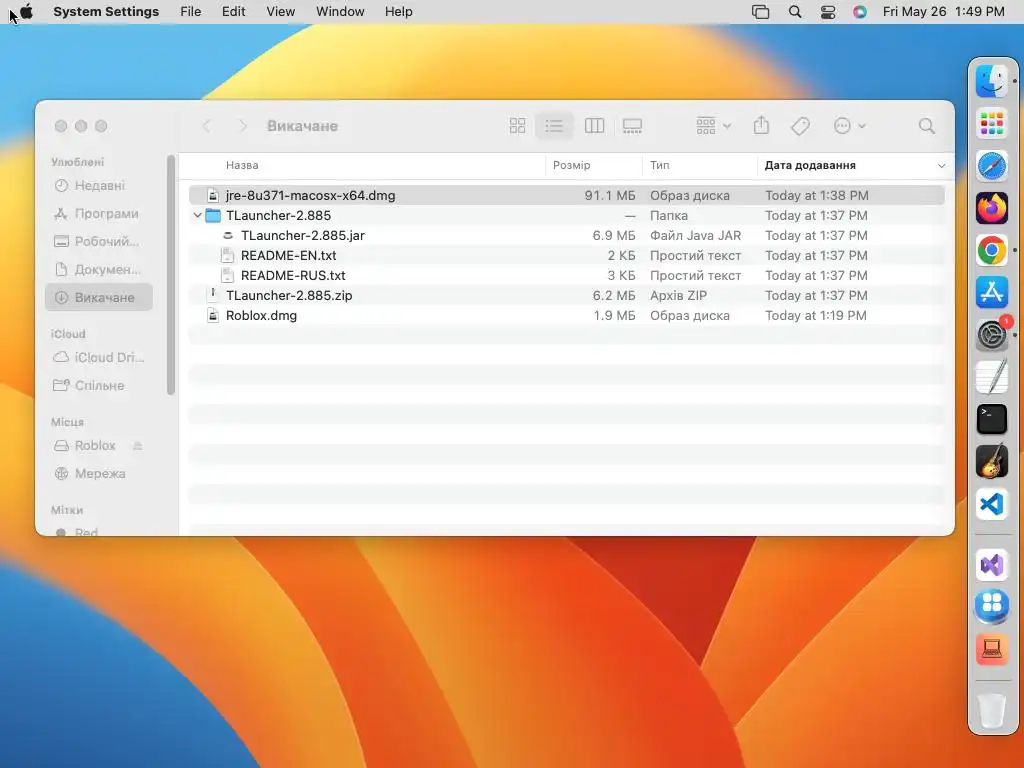Open the System Settings menu
This screenshot has height=768, width=1024.
pyautogui.click(x=106, y=12)
